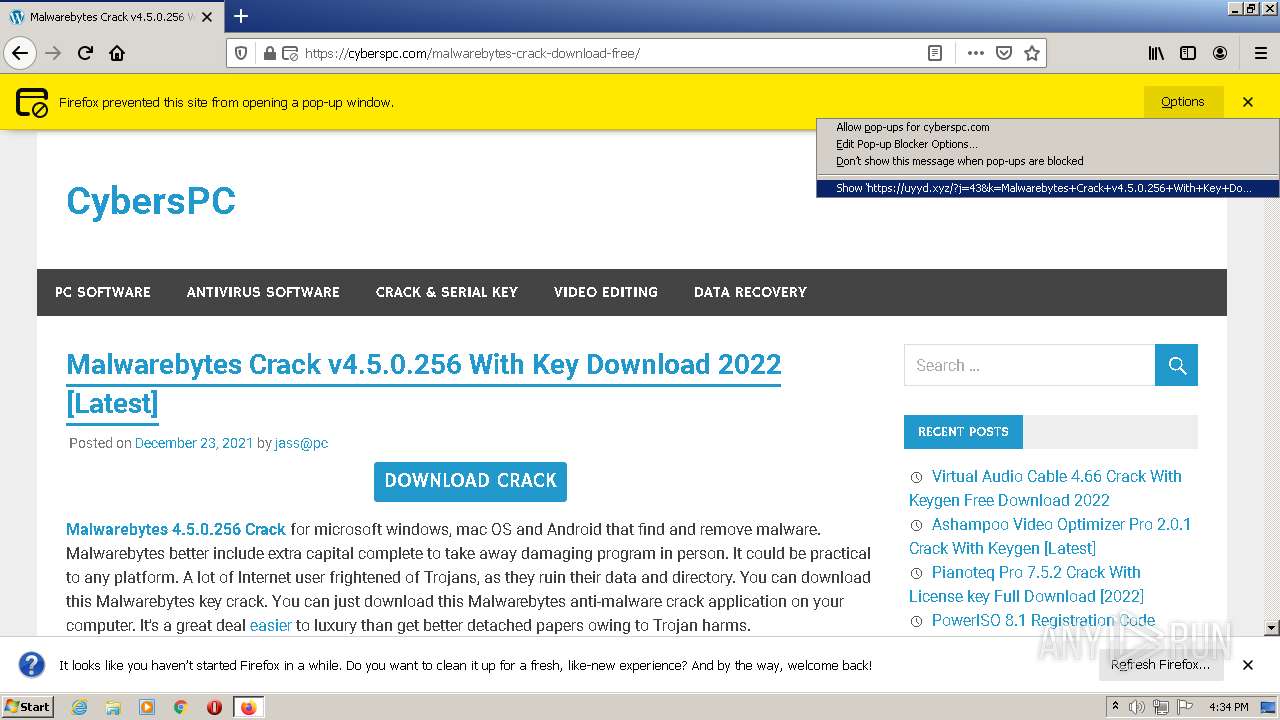The image size is (1280, 720).
Task: Click the 'easier' inline link
Action: 271,625
